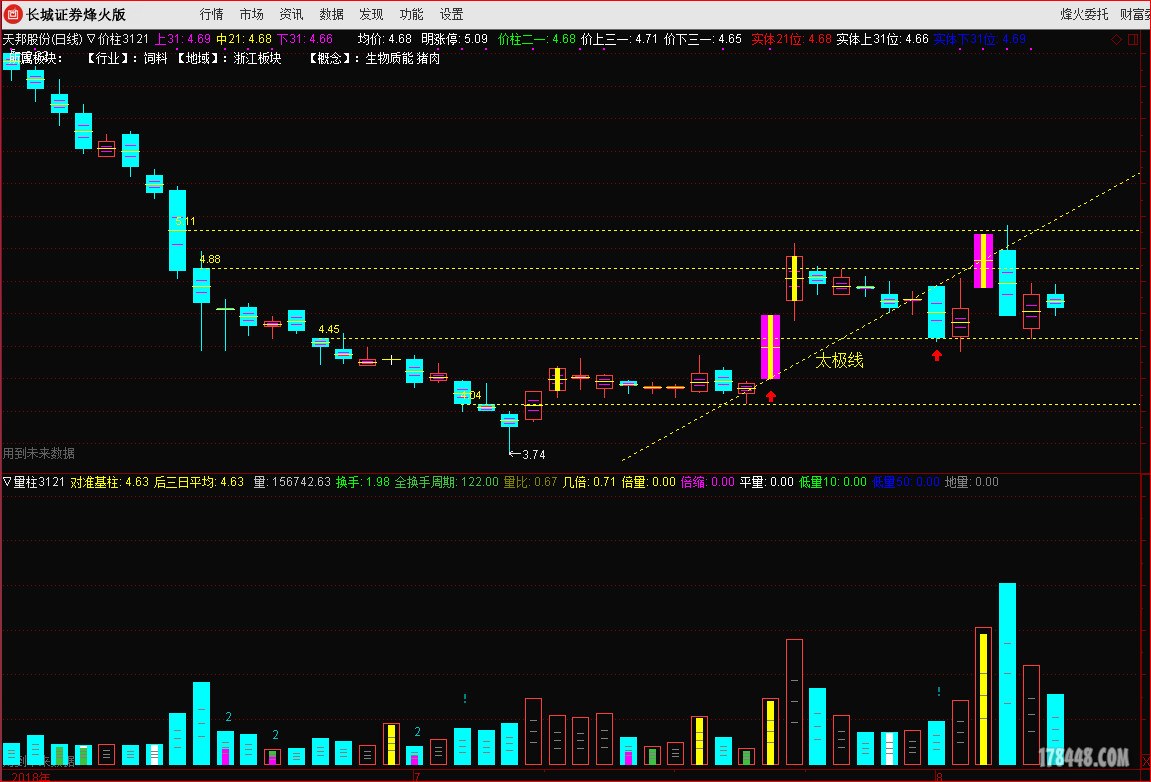
Task: Click the red up arrow below the first magenta candle
Action: [x=770, y=397]
